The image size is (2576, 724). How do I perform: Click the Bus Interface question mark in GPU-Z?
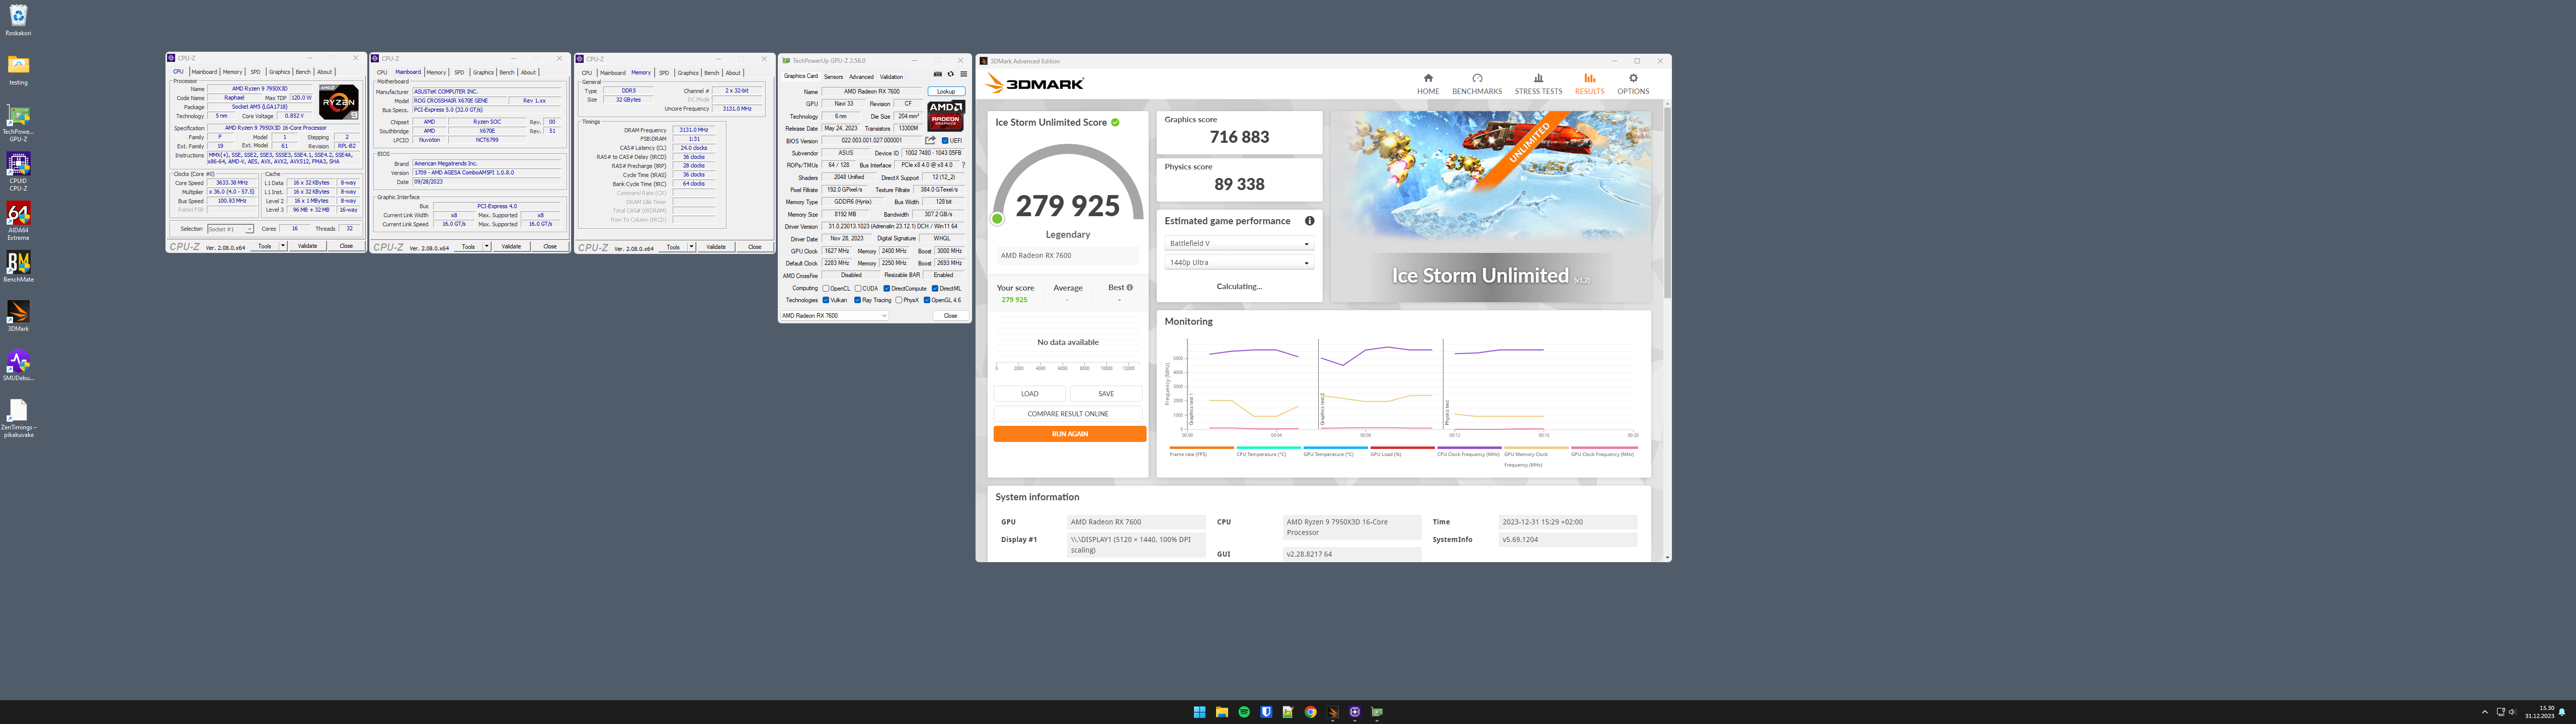click(963, 165)
